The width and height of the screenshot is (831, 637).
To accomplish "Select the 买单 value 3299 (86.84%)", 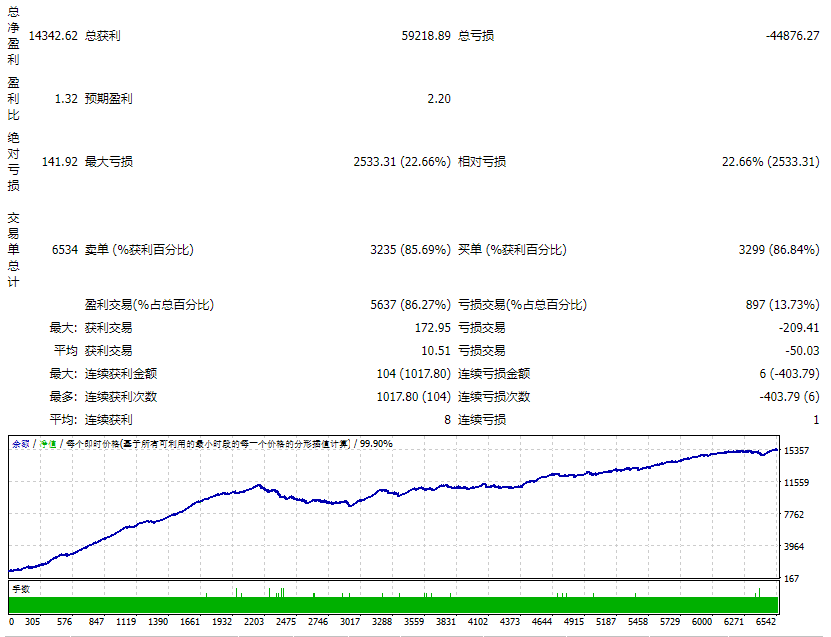I will [x=778, y=250].
